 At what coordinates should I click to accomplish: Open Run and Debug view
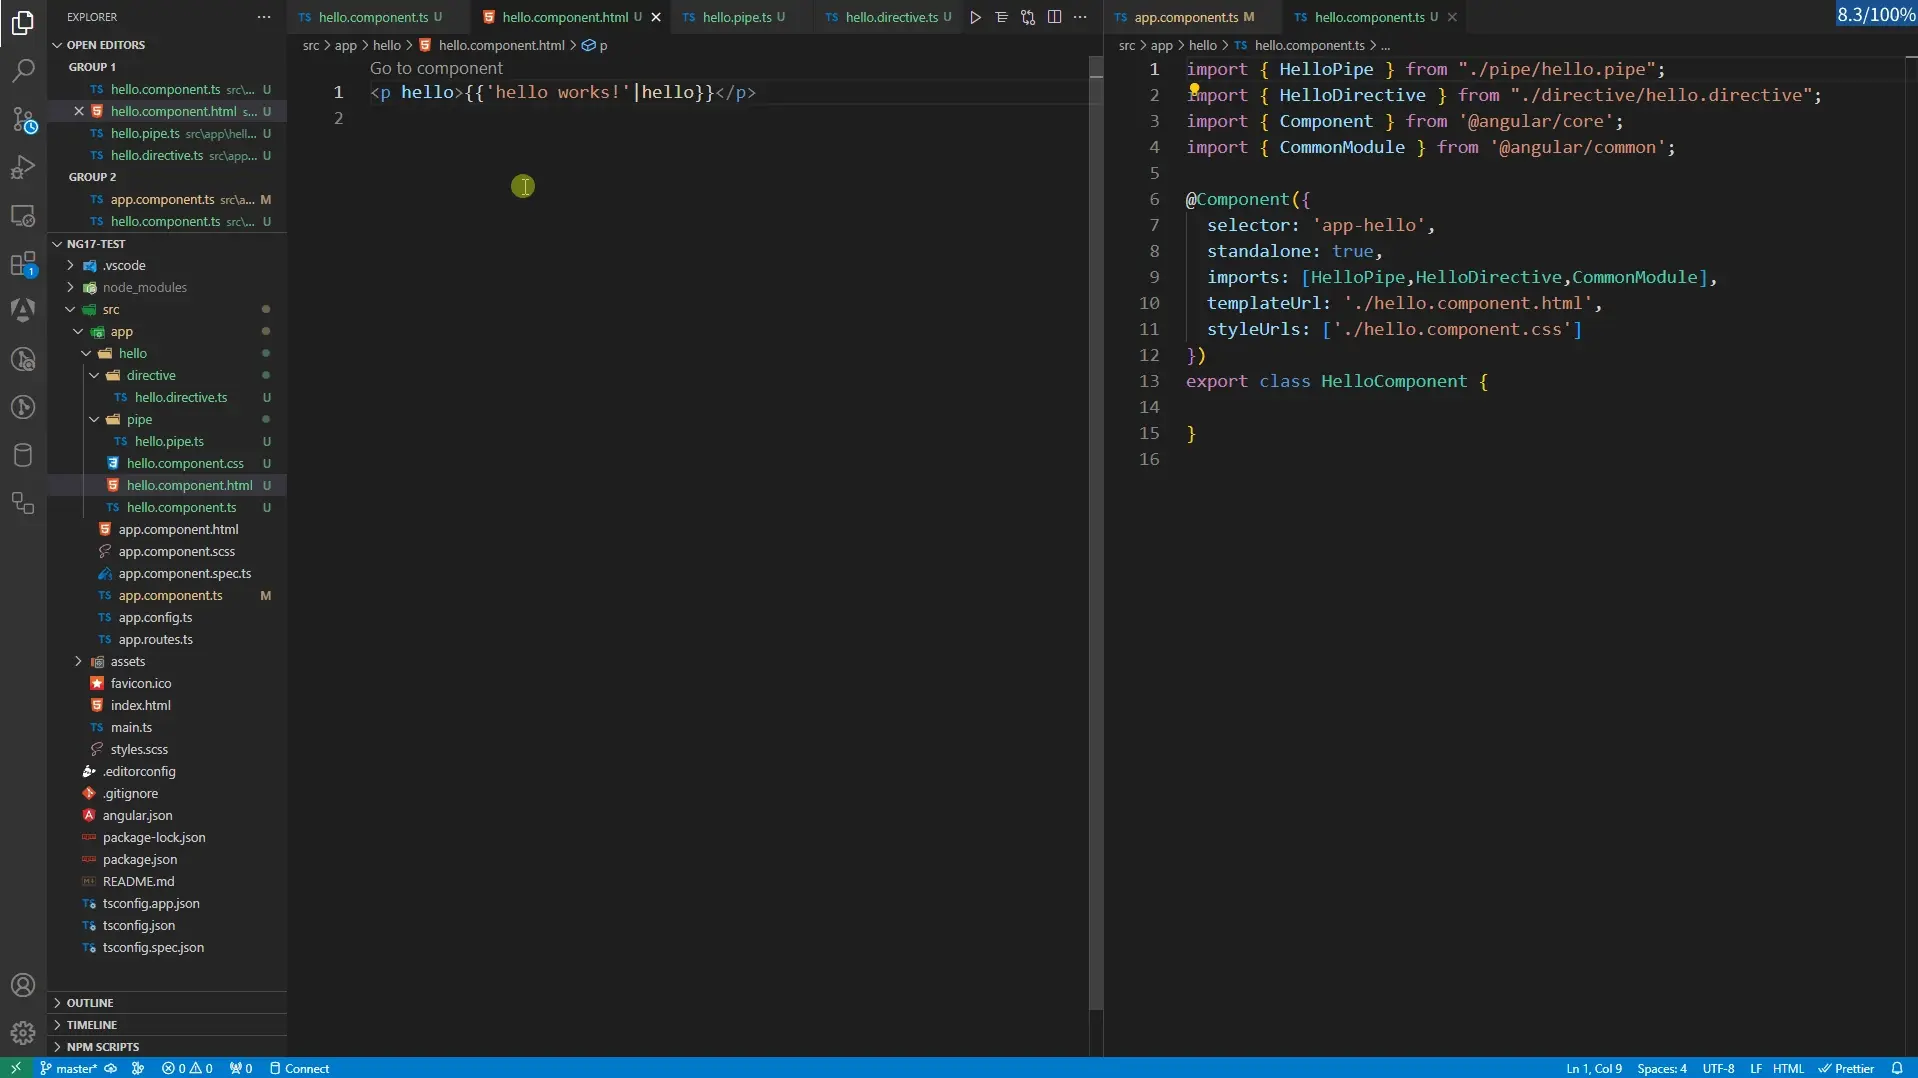click(x=23, y=168)
